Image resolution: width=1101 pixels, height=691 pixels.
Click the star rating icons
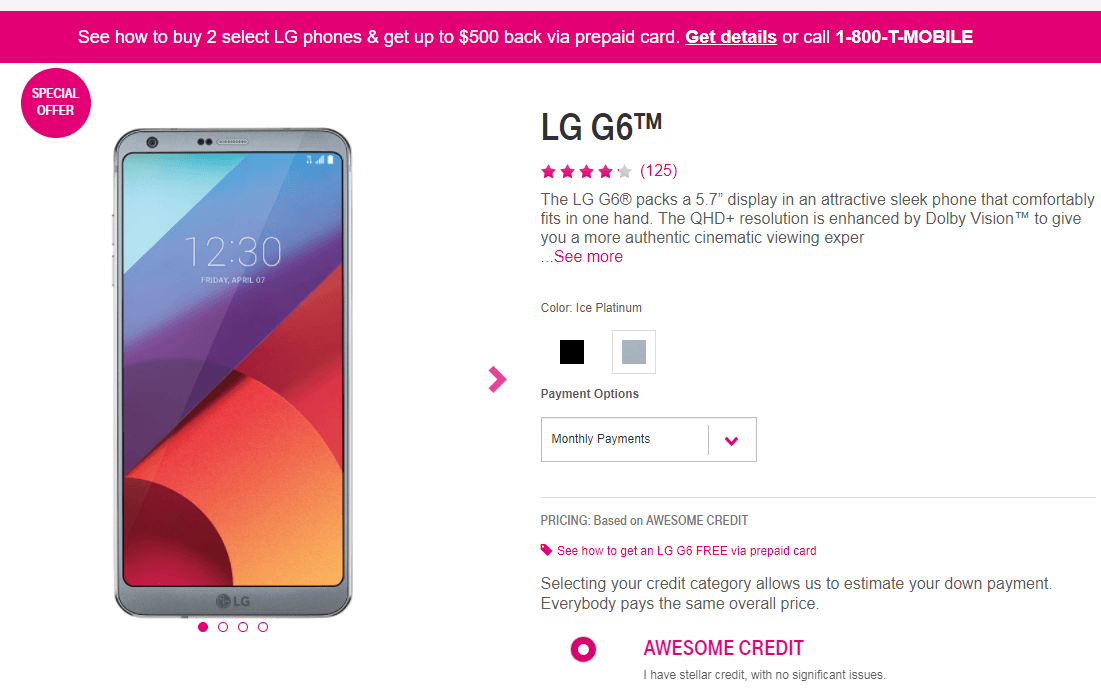pos(586,171)
